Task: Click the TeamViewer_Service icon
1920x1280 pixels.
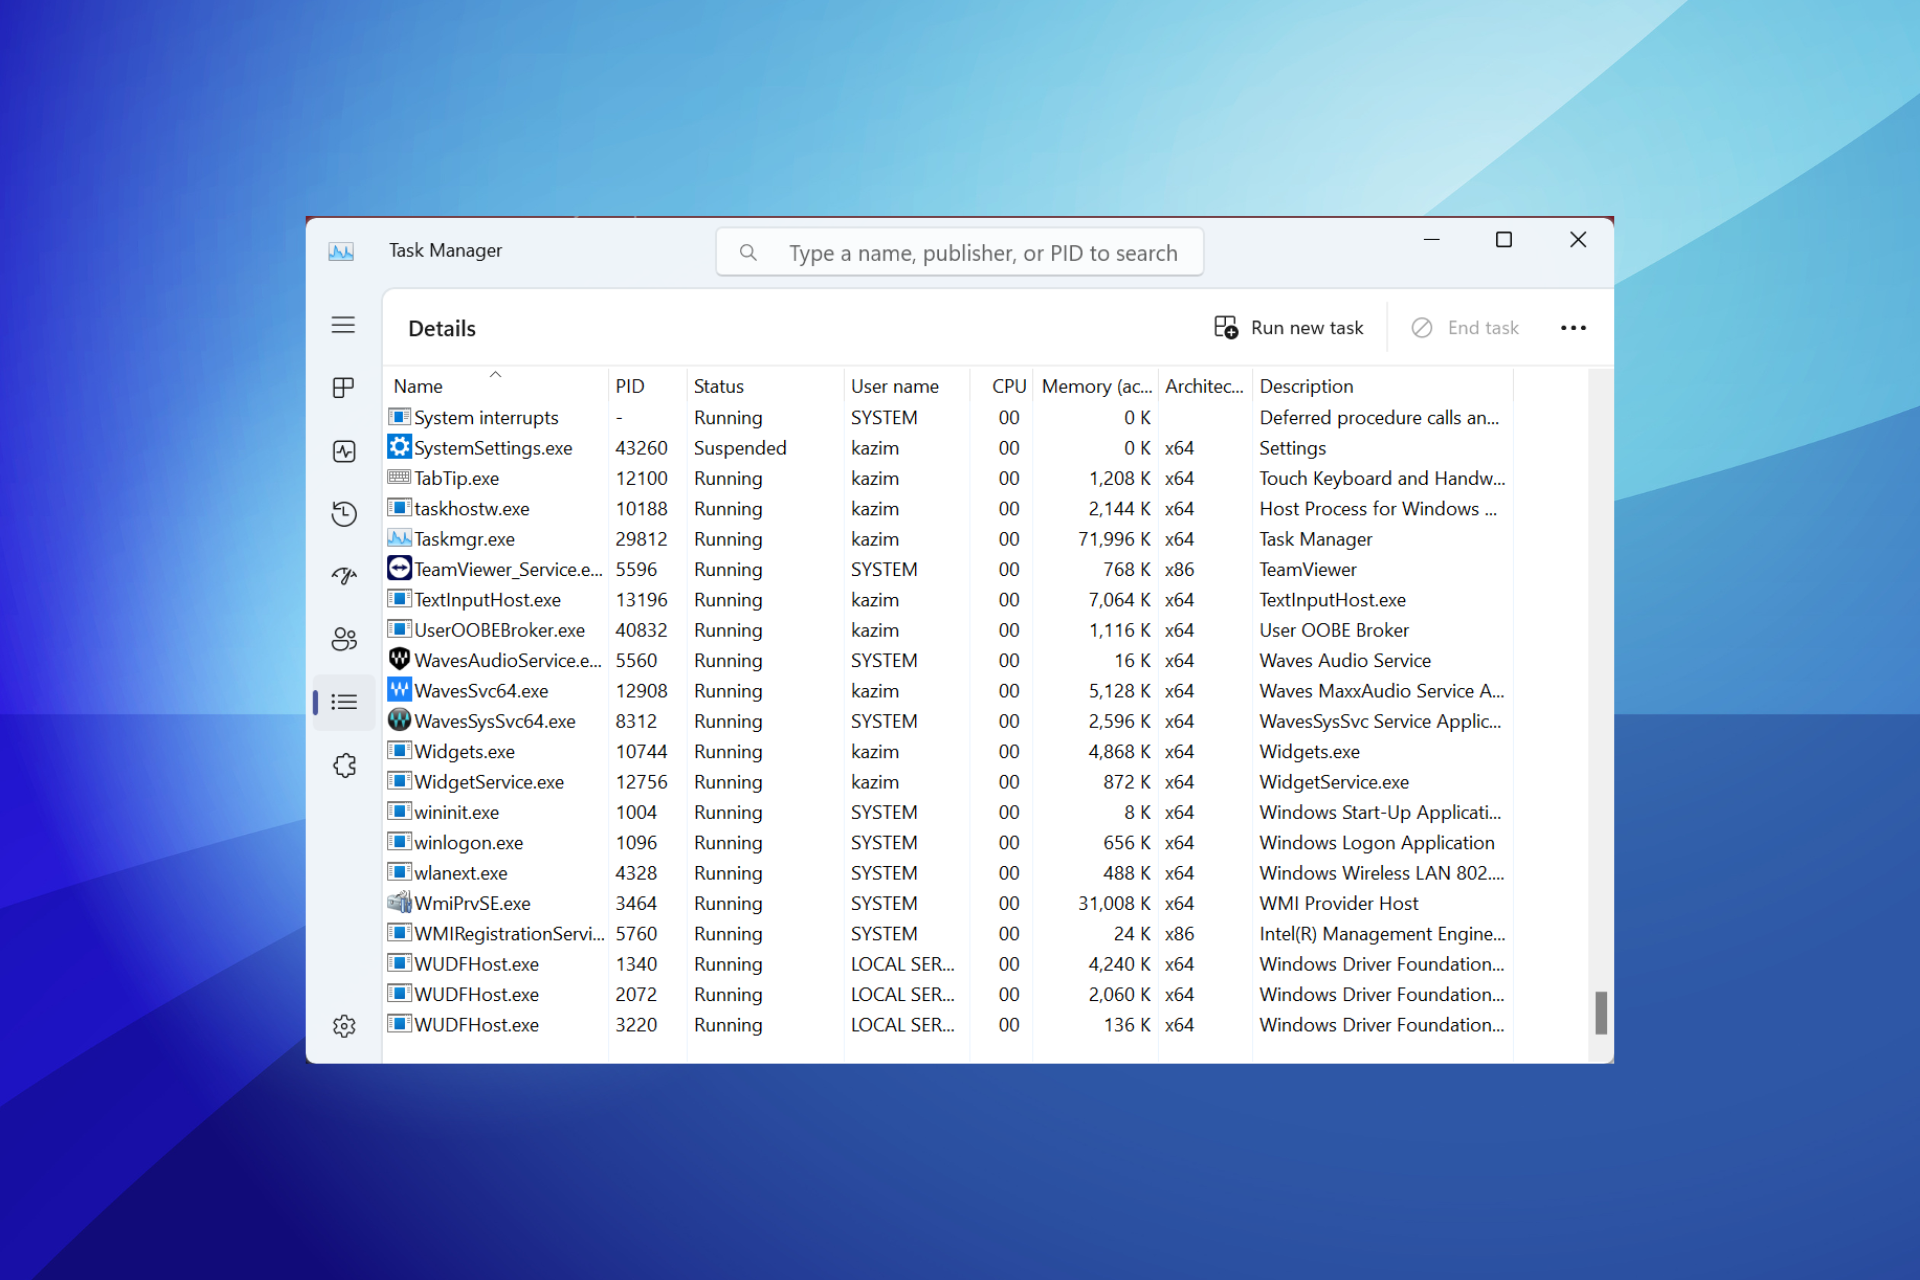Action: coord(399,568)
